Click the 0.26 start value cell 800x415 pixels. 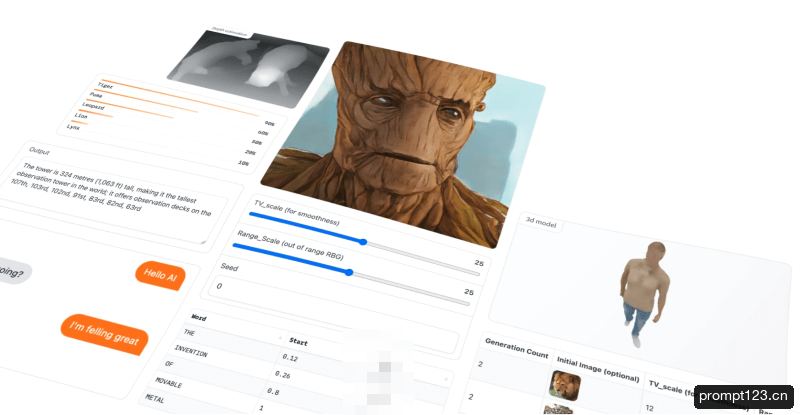click(282, 375)
